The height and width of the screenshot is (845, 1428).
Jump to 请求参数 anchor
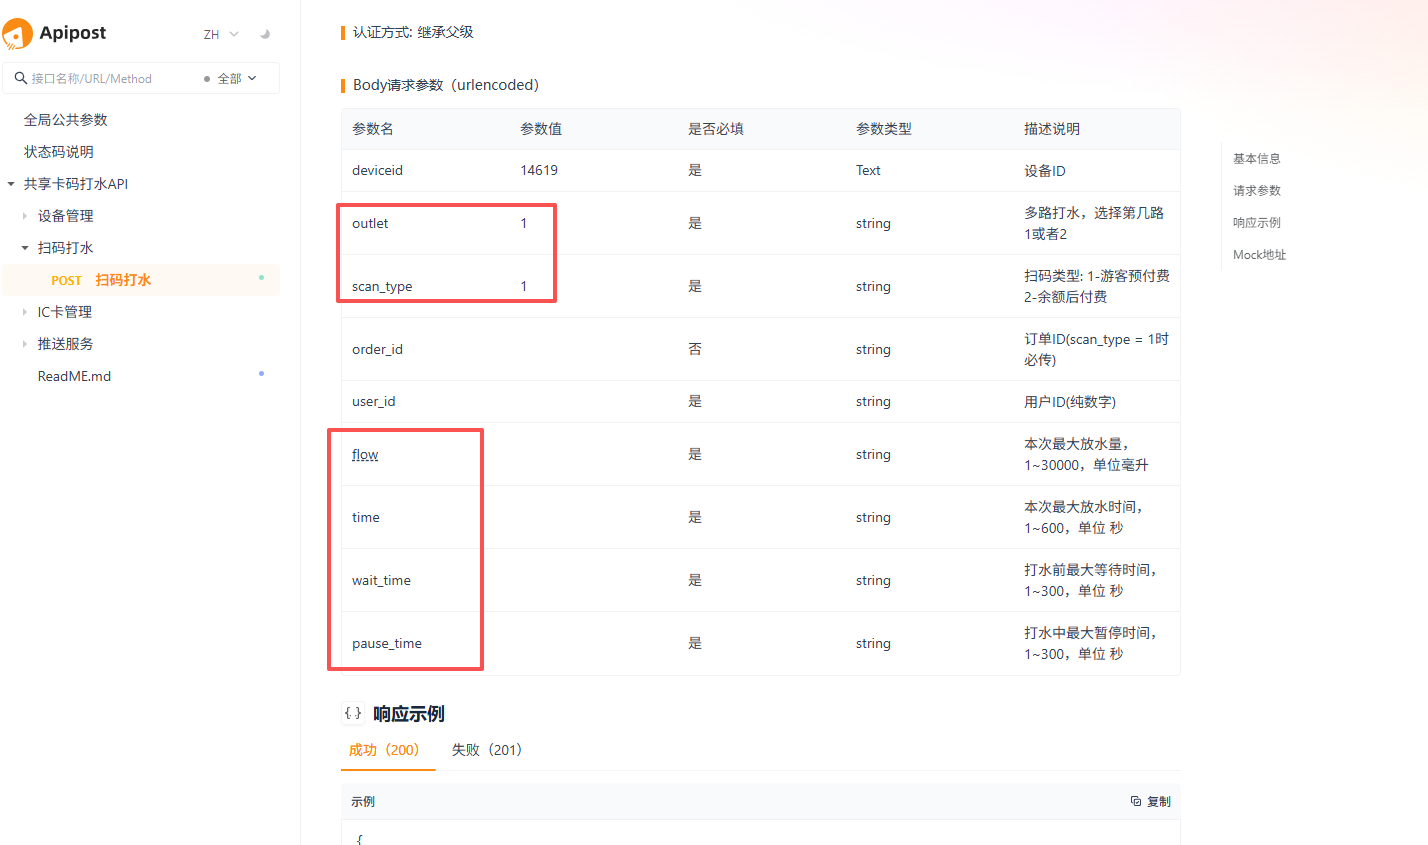pyautogui.click(x=1257, y=191)
